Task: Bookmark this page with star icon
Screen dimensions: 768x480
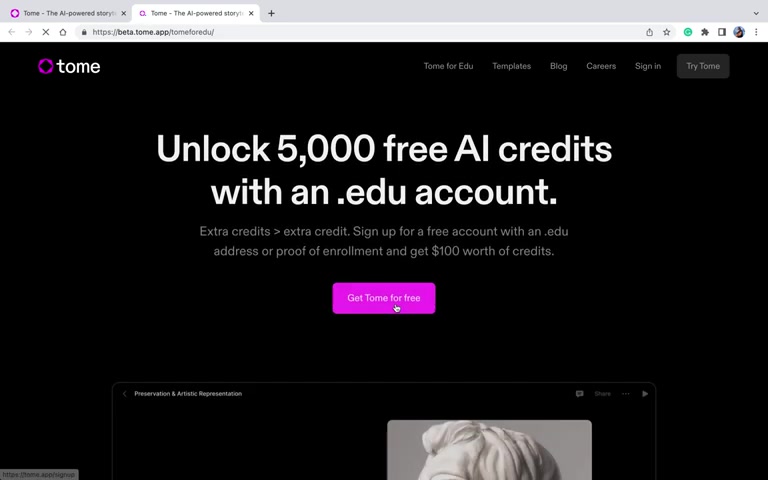Action: pos(667,32)
